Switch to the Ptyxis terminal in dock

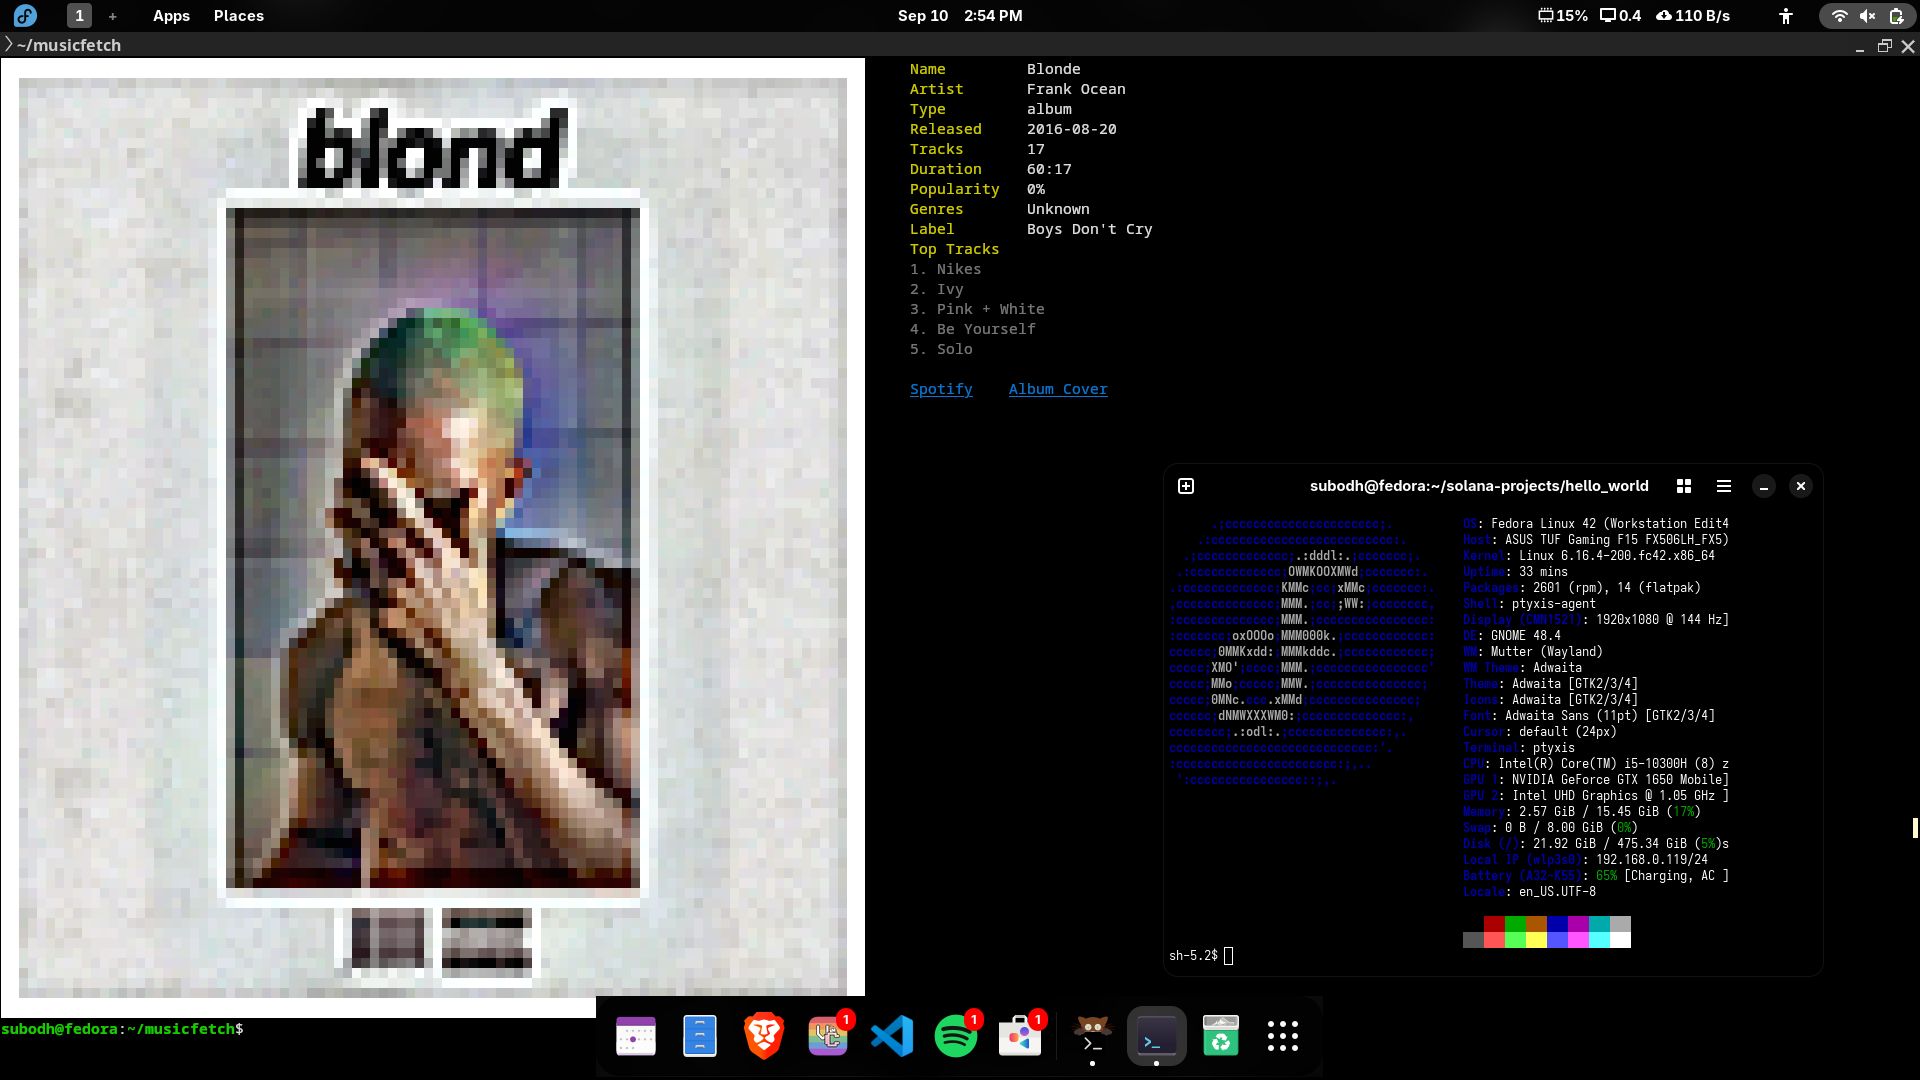(1157, 1036)
